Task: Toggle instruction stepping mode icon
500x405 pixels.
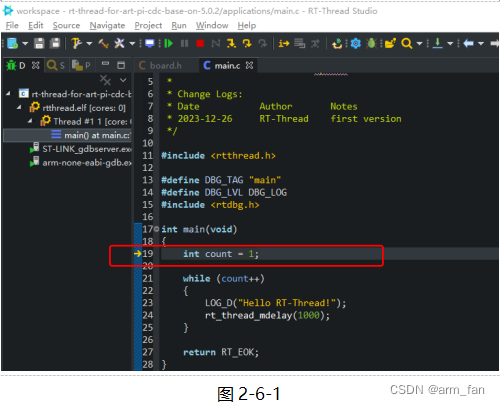Action: pos(284,43)
